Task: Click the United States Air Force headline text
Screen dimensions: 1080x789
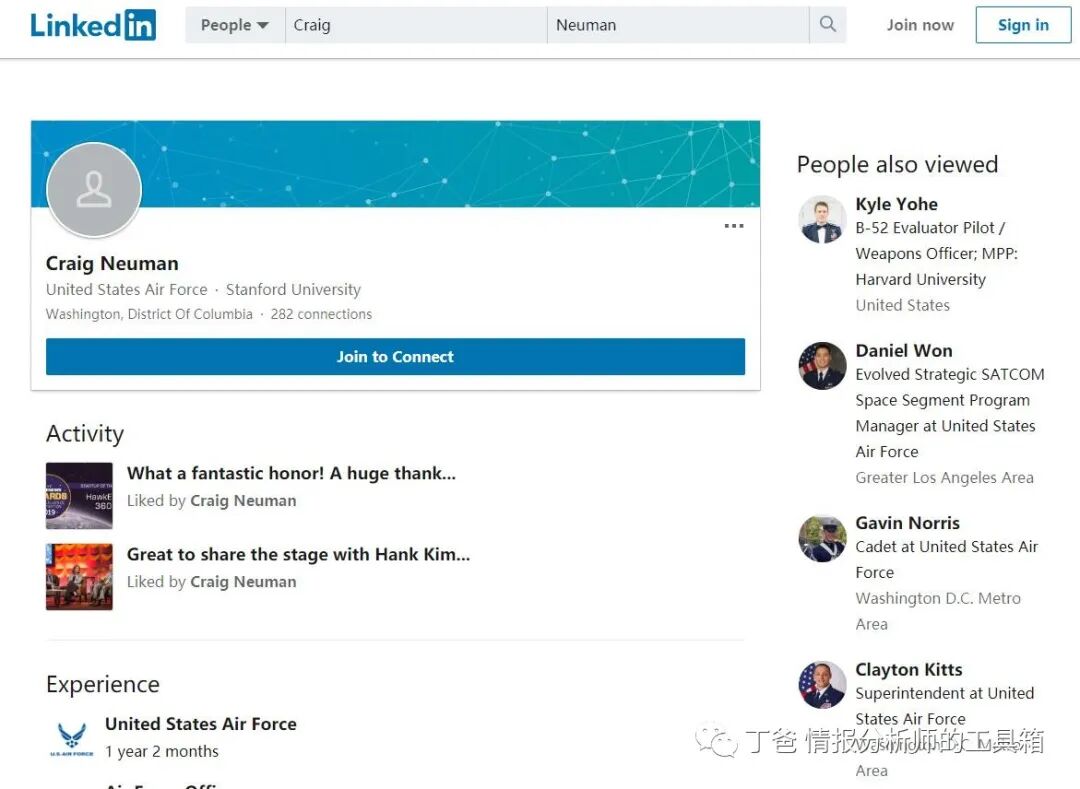Action: tap(127, 290)
